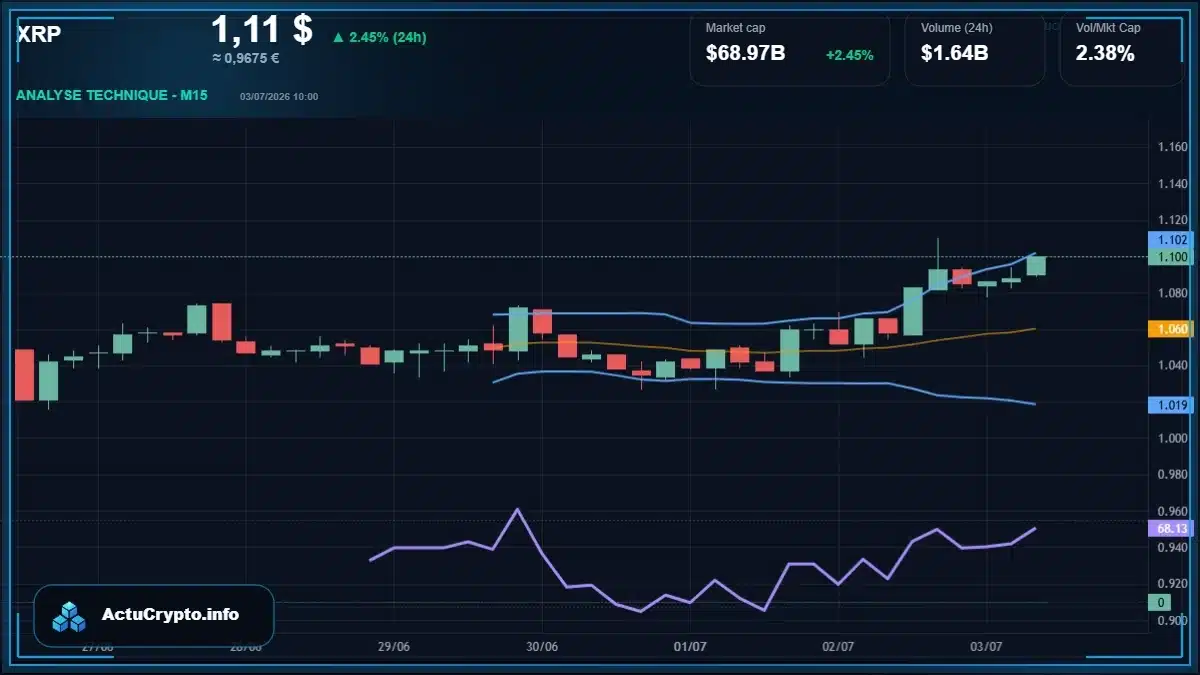Click the orange 1.060 moving average tag

click(1171, 329)
